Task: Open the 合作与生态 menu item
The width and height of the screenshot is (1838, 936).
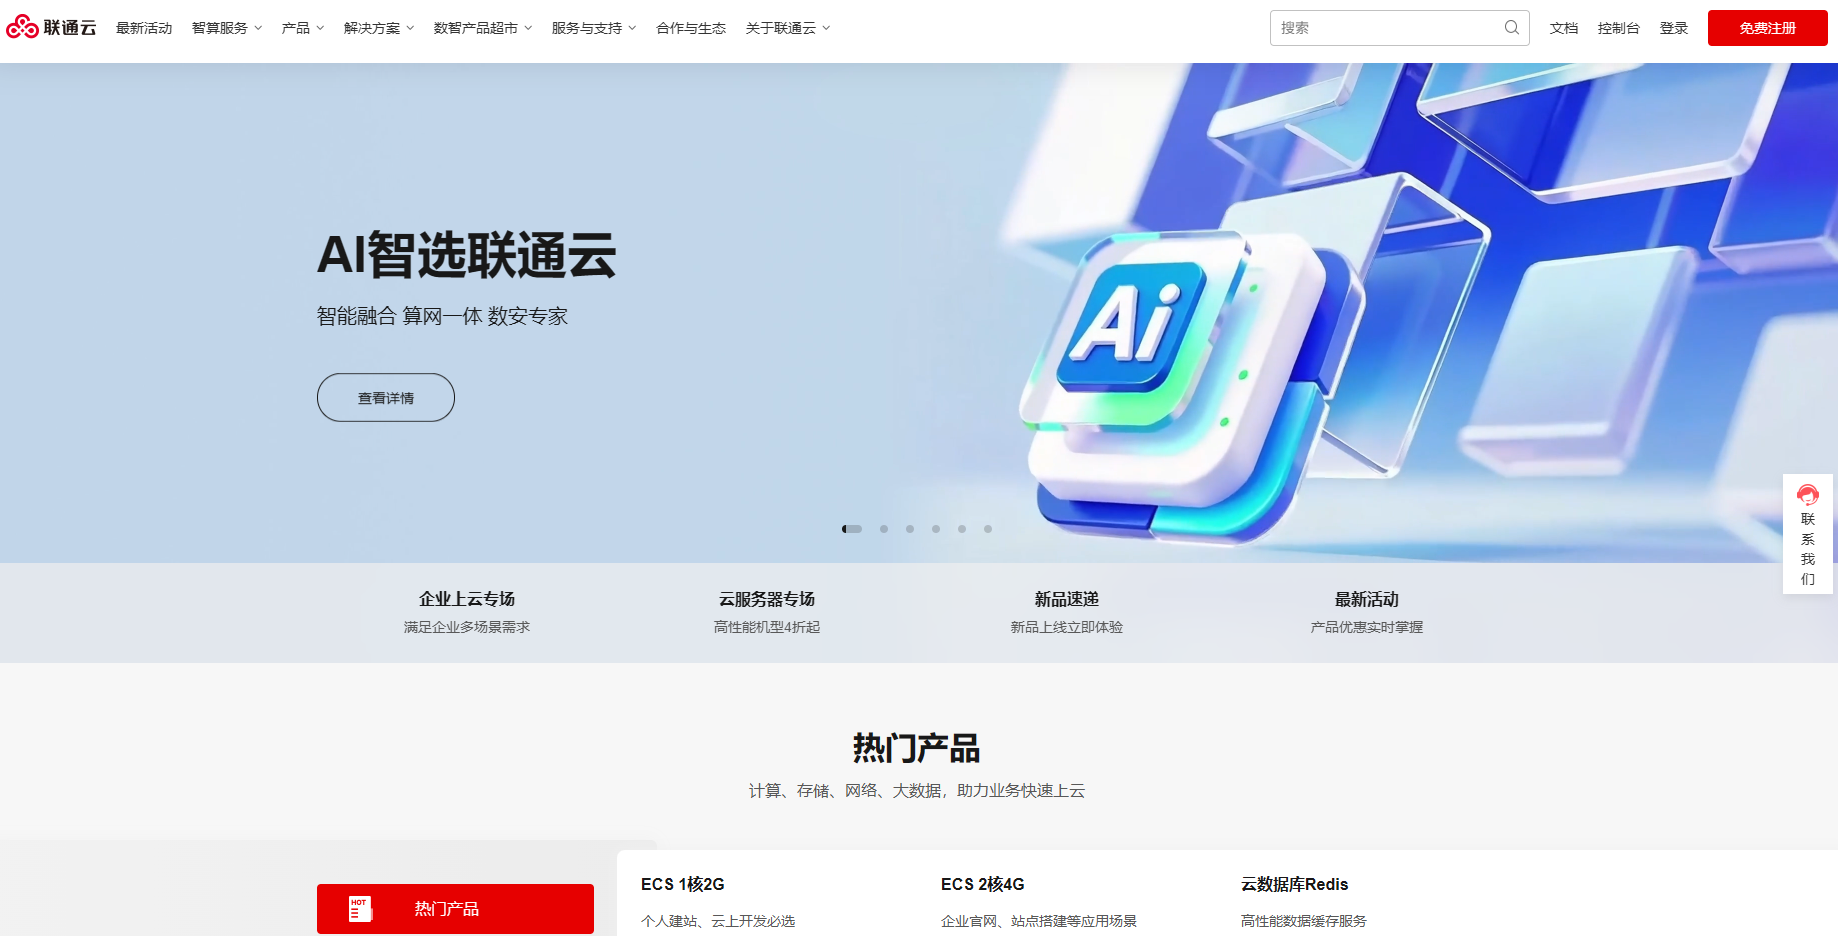Action: click(x=691, y=28)
